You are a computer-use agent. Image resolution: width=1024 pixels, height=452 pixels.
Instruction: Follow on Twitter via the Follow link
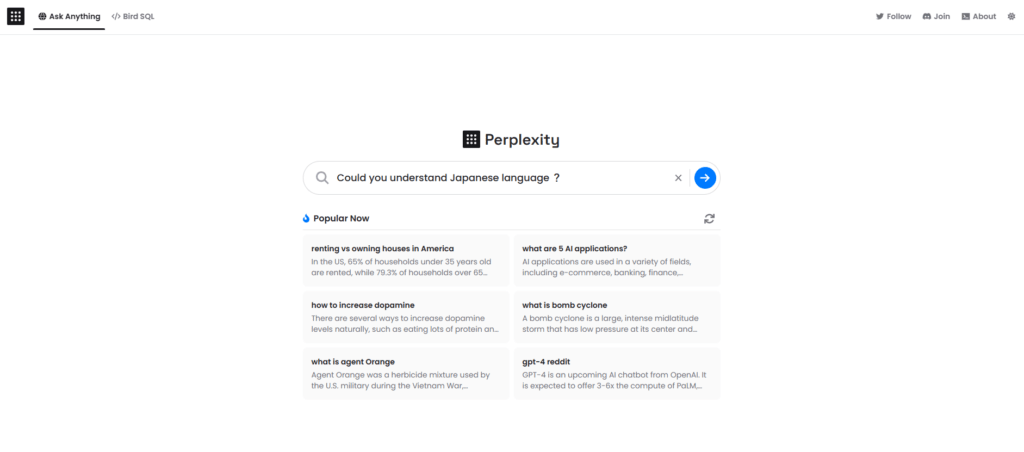coord(893,16)
